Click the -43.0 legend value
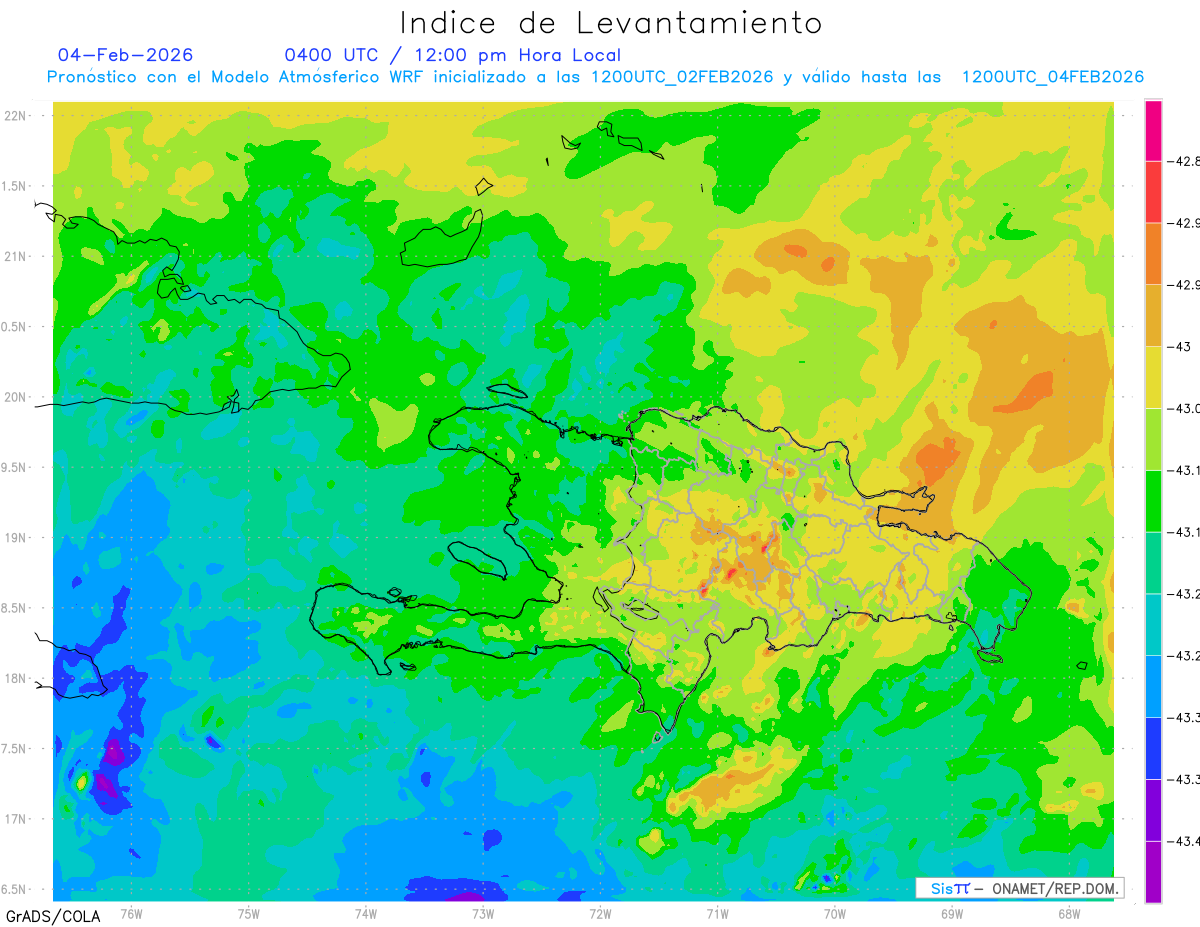The height and width of the screenshot is (927, 1200). click(x=1185, y=408)
